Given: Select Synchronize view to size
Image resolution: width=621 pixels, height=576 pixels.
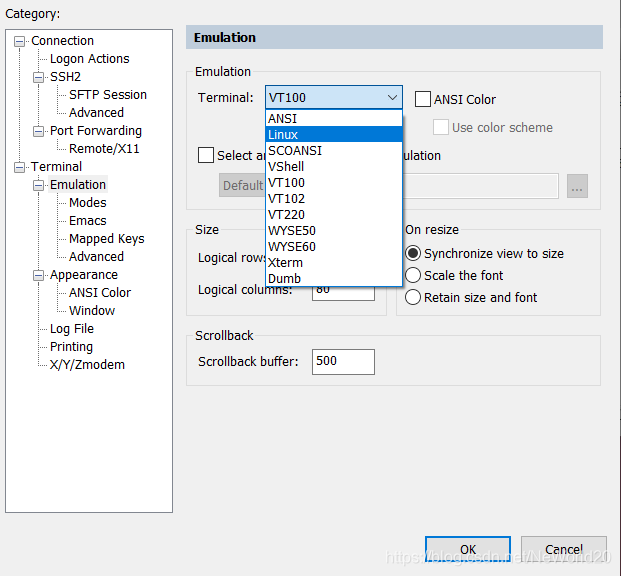Looking at the screenshot, I should [413, 253].
